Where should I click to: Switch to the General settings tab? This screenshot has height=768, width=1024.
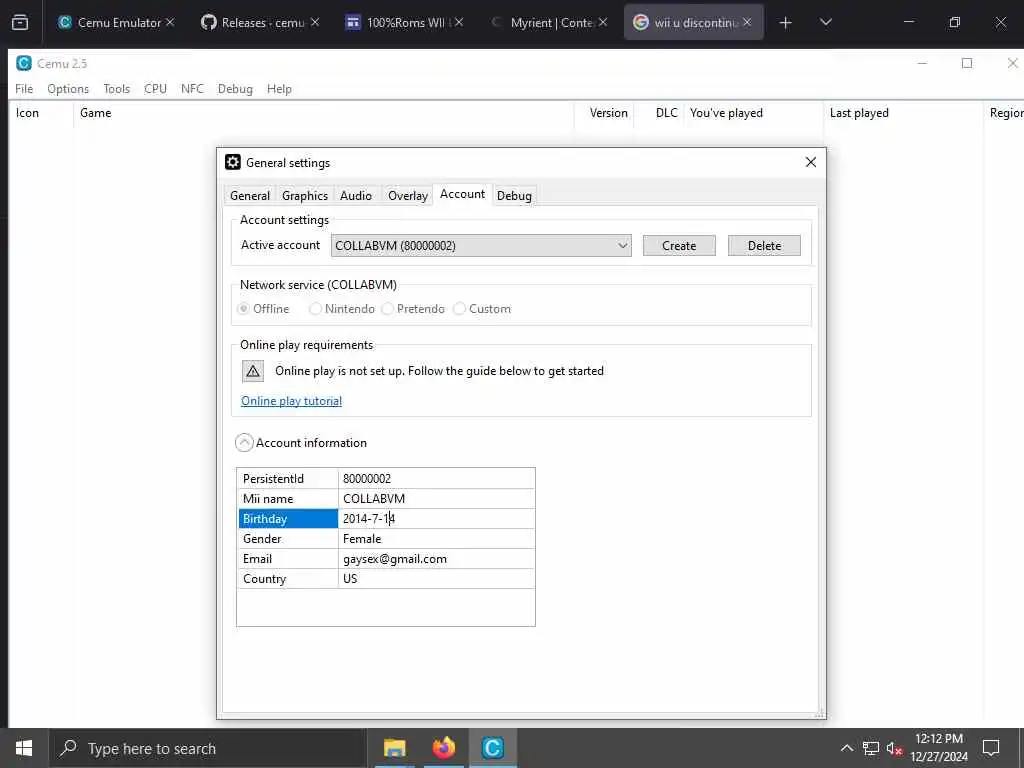coord(249,196)
